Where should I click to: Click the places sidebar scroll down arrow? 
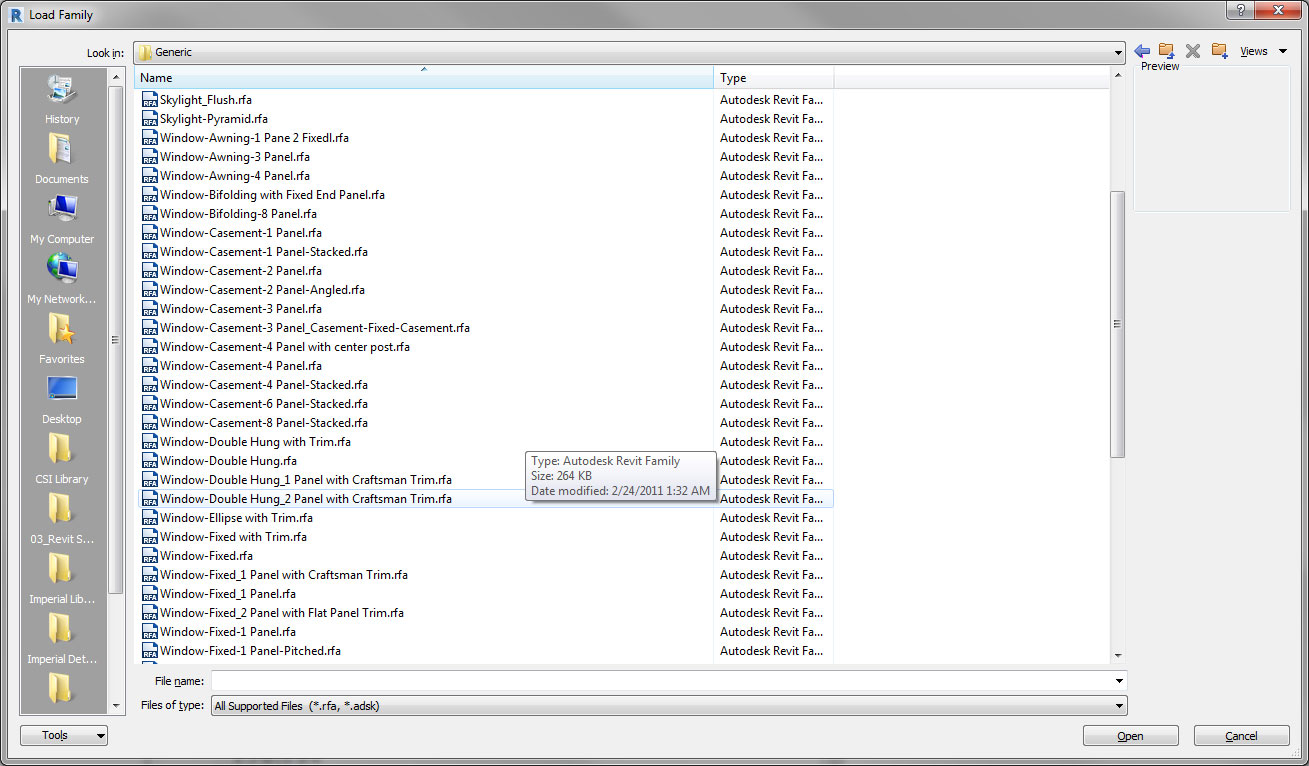pos(115,705)
